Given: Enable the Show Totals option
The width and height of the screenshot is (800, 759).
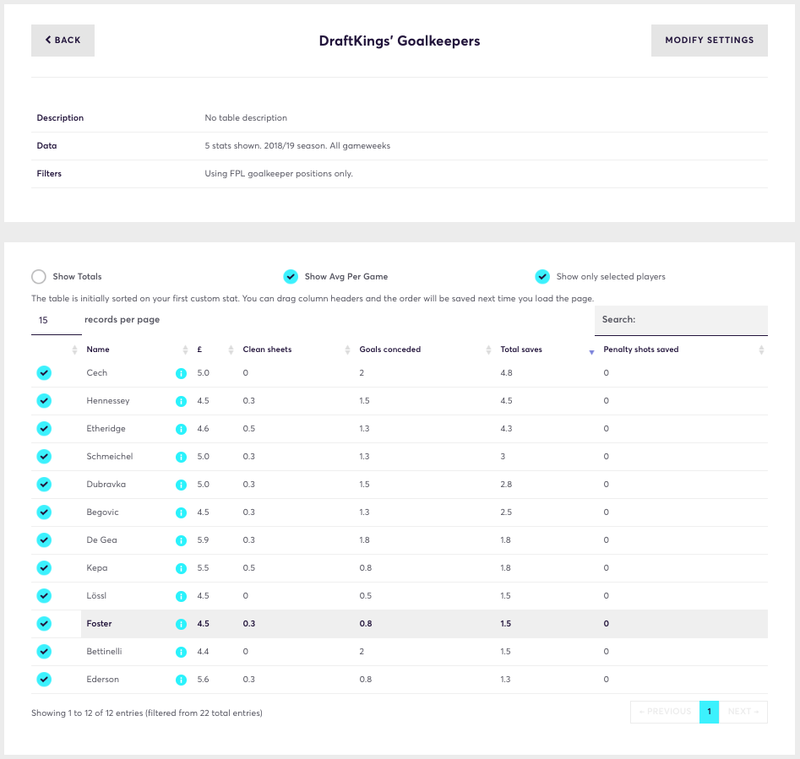Looking at the screenshot, I should tap(39, 276).
